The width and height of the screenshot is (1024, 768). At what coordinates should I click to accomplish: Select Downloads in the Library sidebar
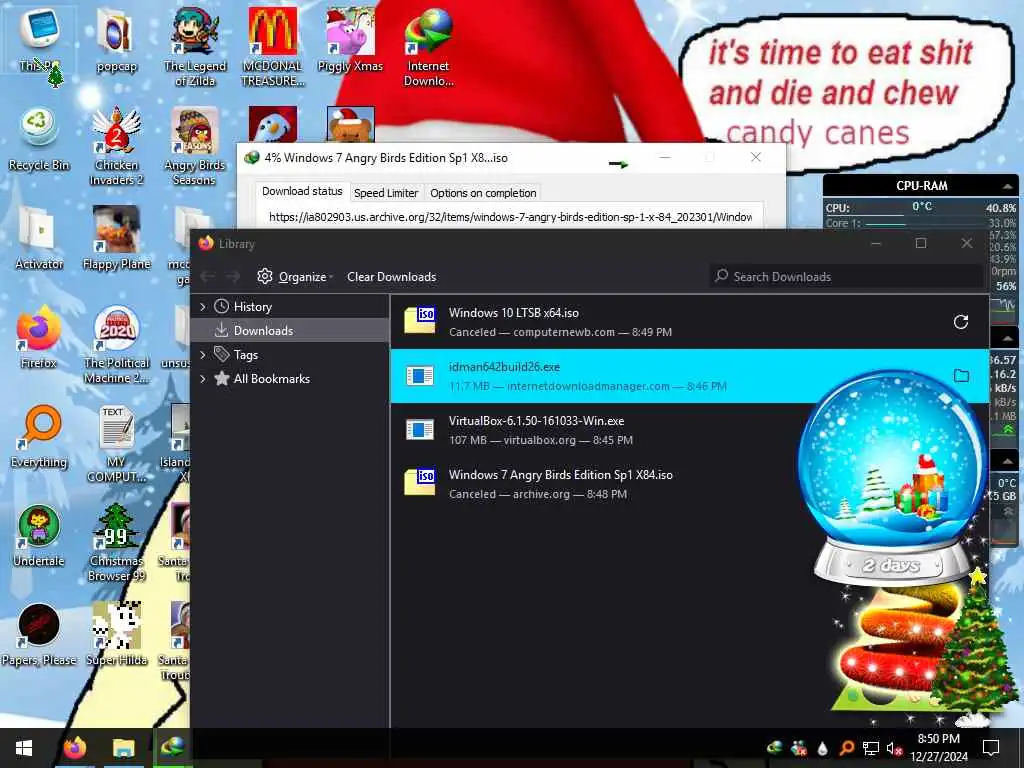(291, 330)
